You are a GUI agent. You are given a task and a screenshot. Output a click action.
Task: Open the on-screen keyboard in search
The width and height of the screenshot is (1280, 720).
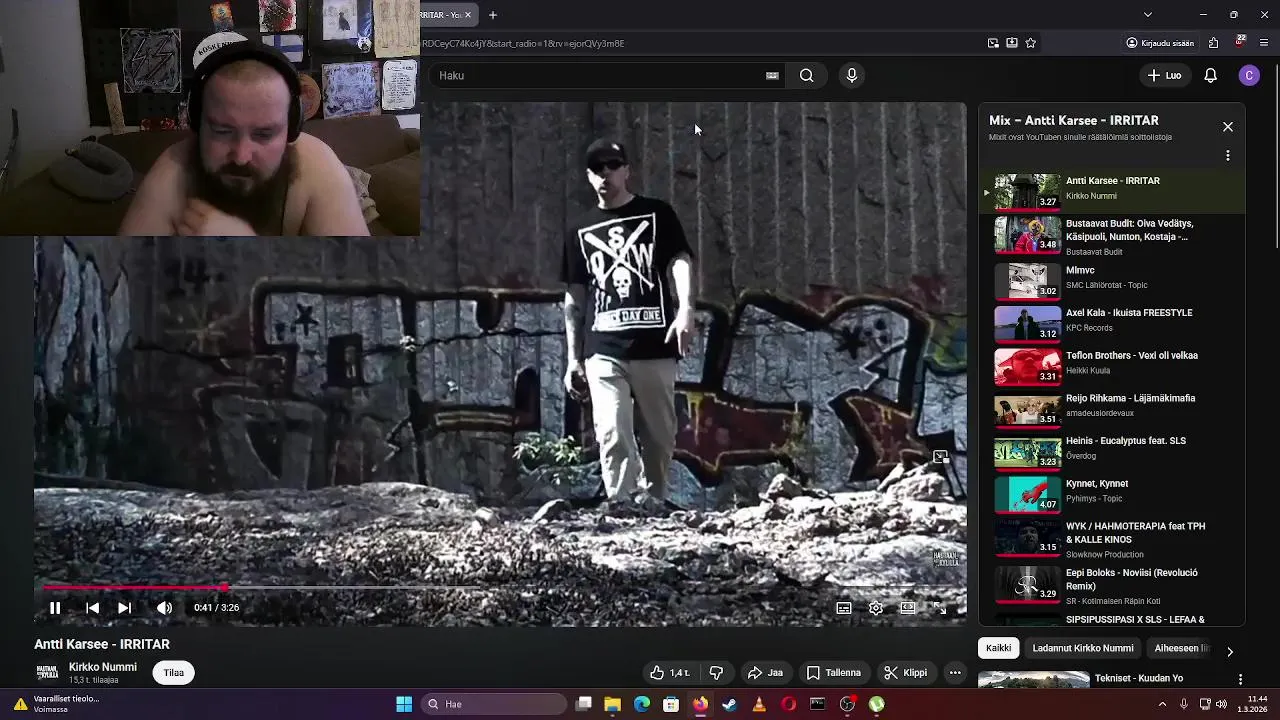772,75
